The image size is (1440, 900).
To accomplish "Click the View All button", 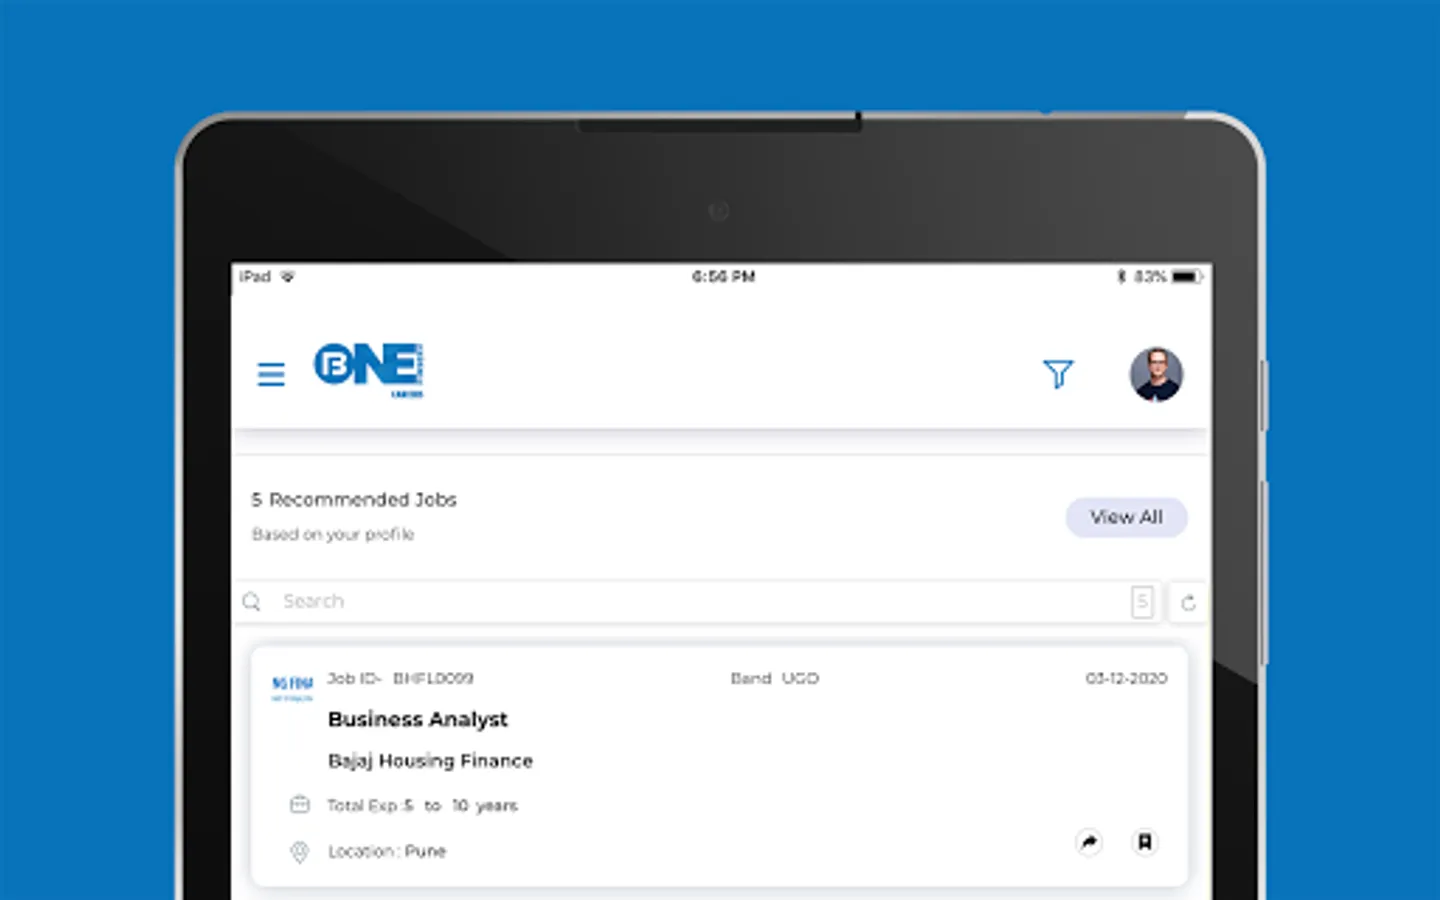I will 1126,517.
